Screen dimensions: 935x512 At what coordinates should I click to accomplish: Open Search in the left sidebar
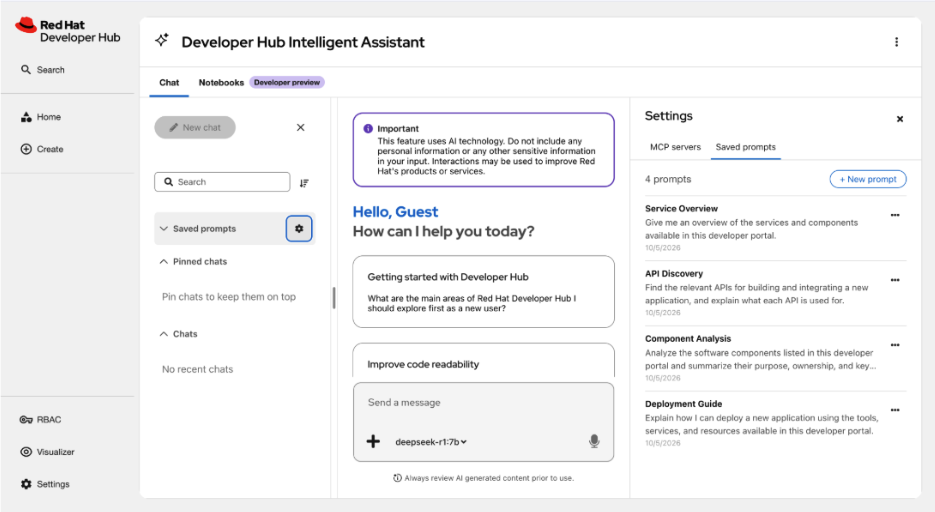pos(43,70)
